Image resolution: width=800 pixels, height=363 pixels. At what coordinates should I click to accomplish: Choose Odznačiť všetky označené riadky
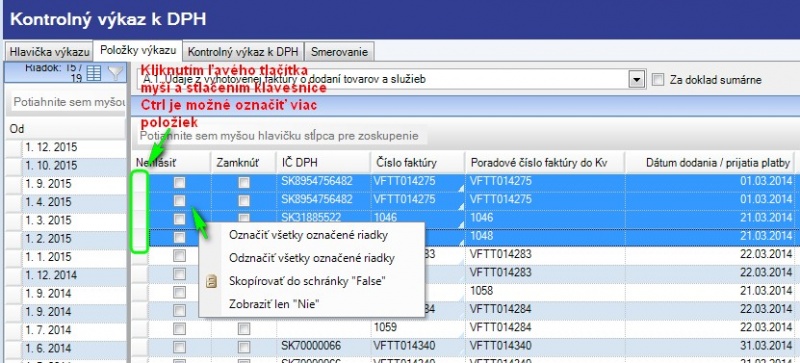point(312,258)
